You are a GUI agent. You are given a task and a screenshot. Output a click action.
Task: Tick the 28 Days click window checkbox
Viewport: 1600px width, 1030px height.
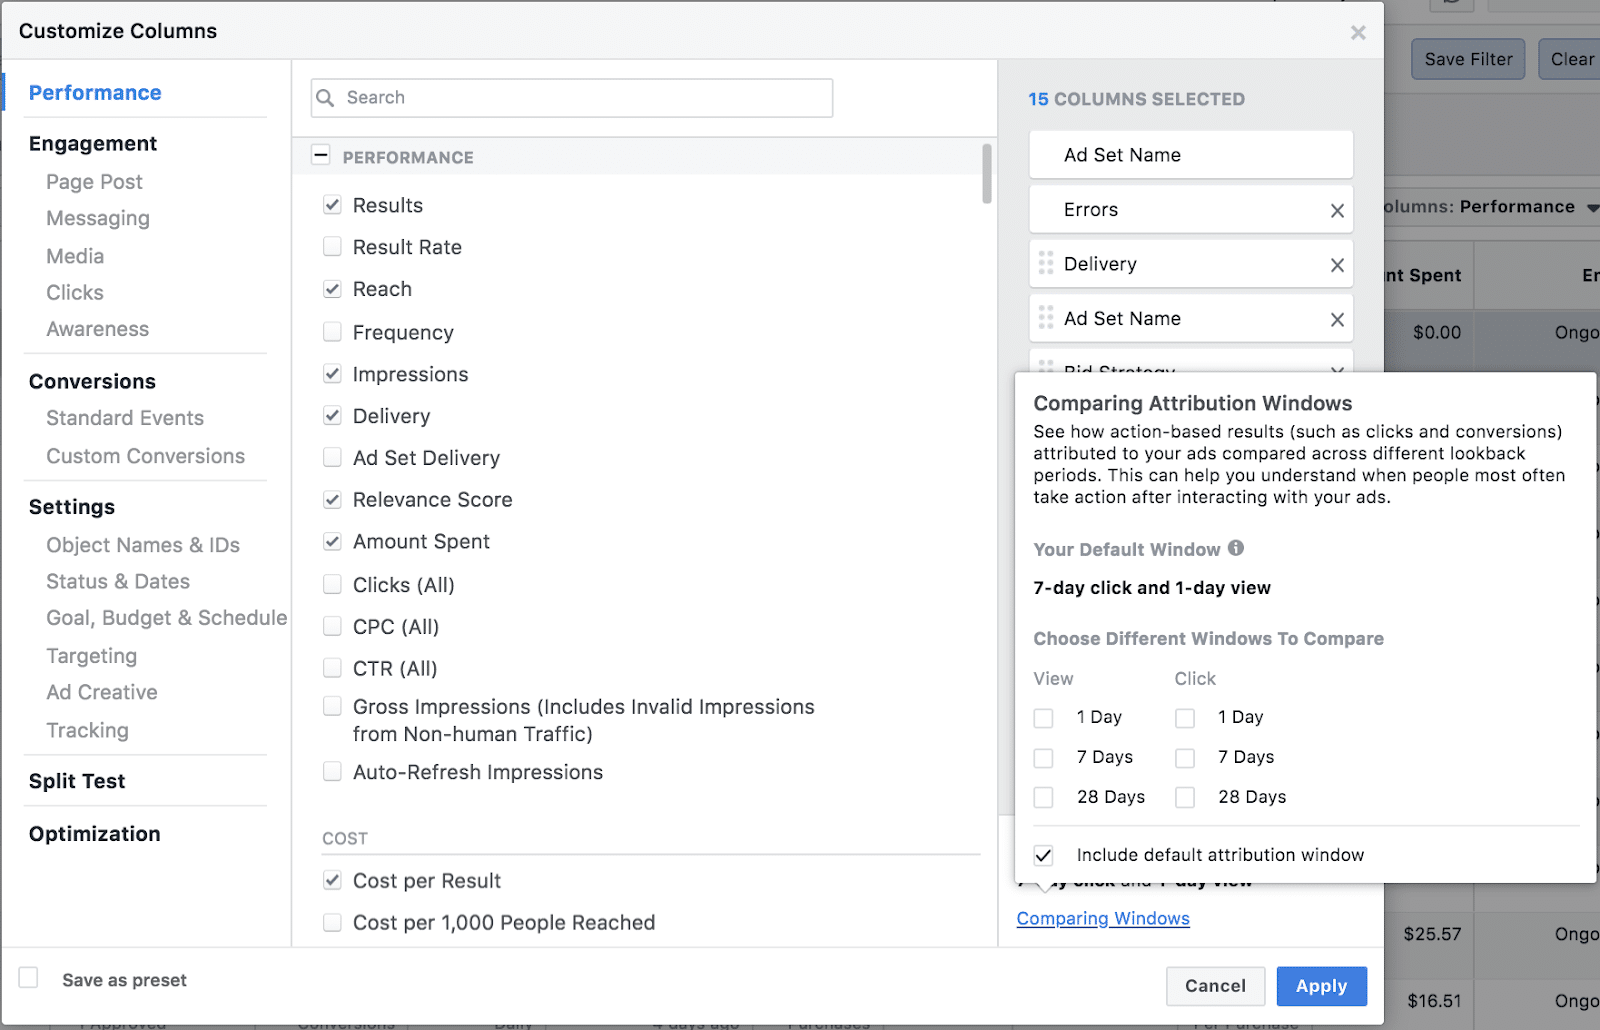pyautogui.click(x=1185, y=797)
